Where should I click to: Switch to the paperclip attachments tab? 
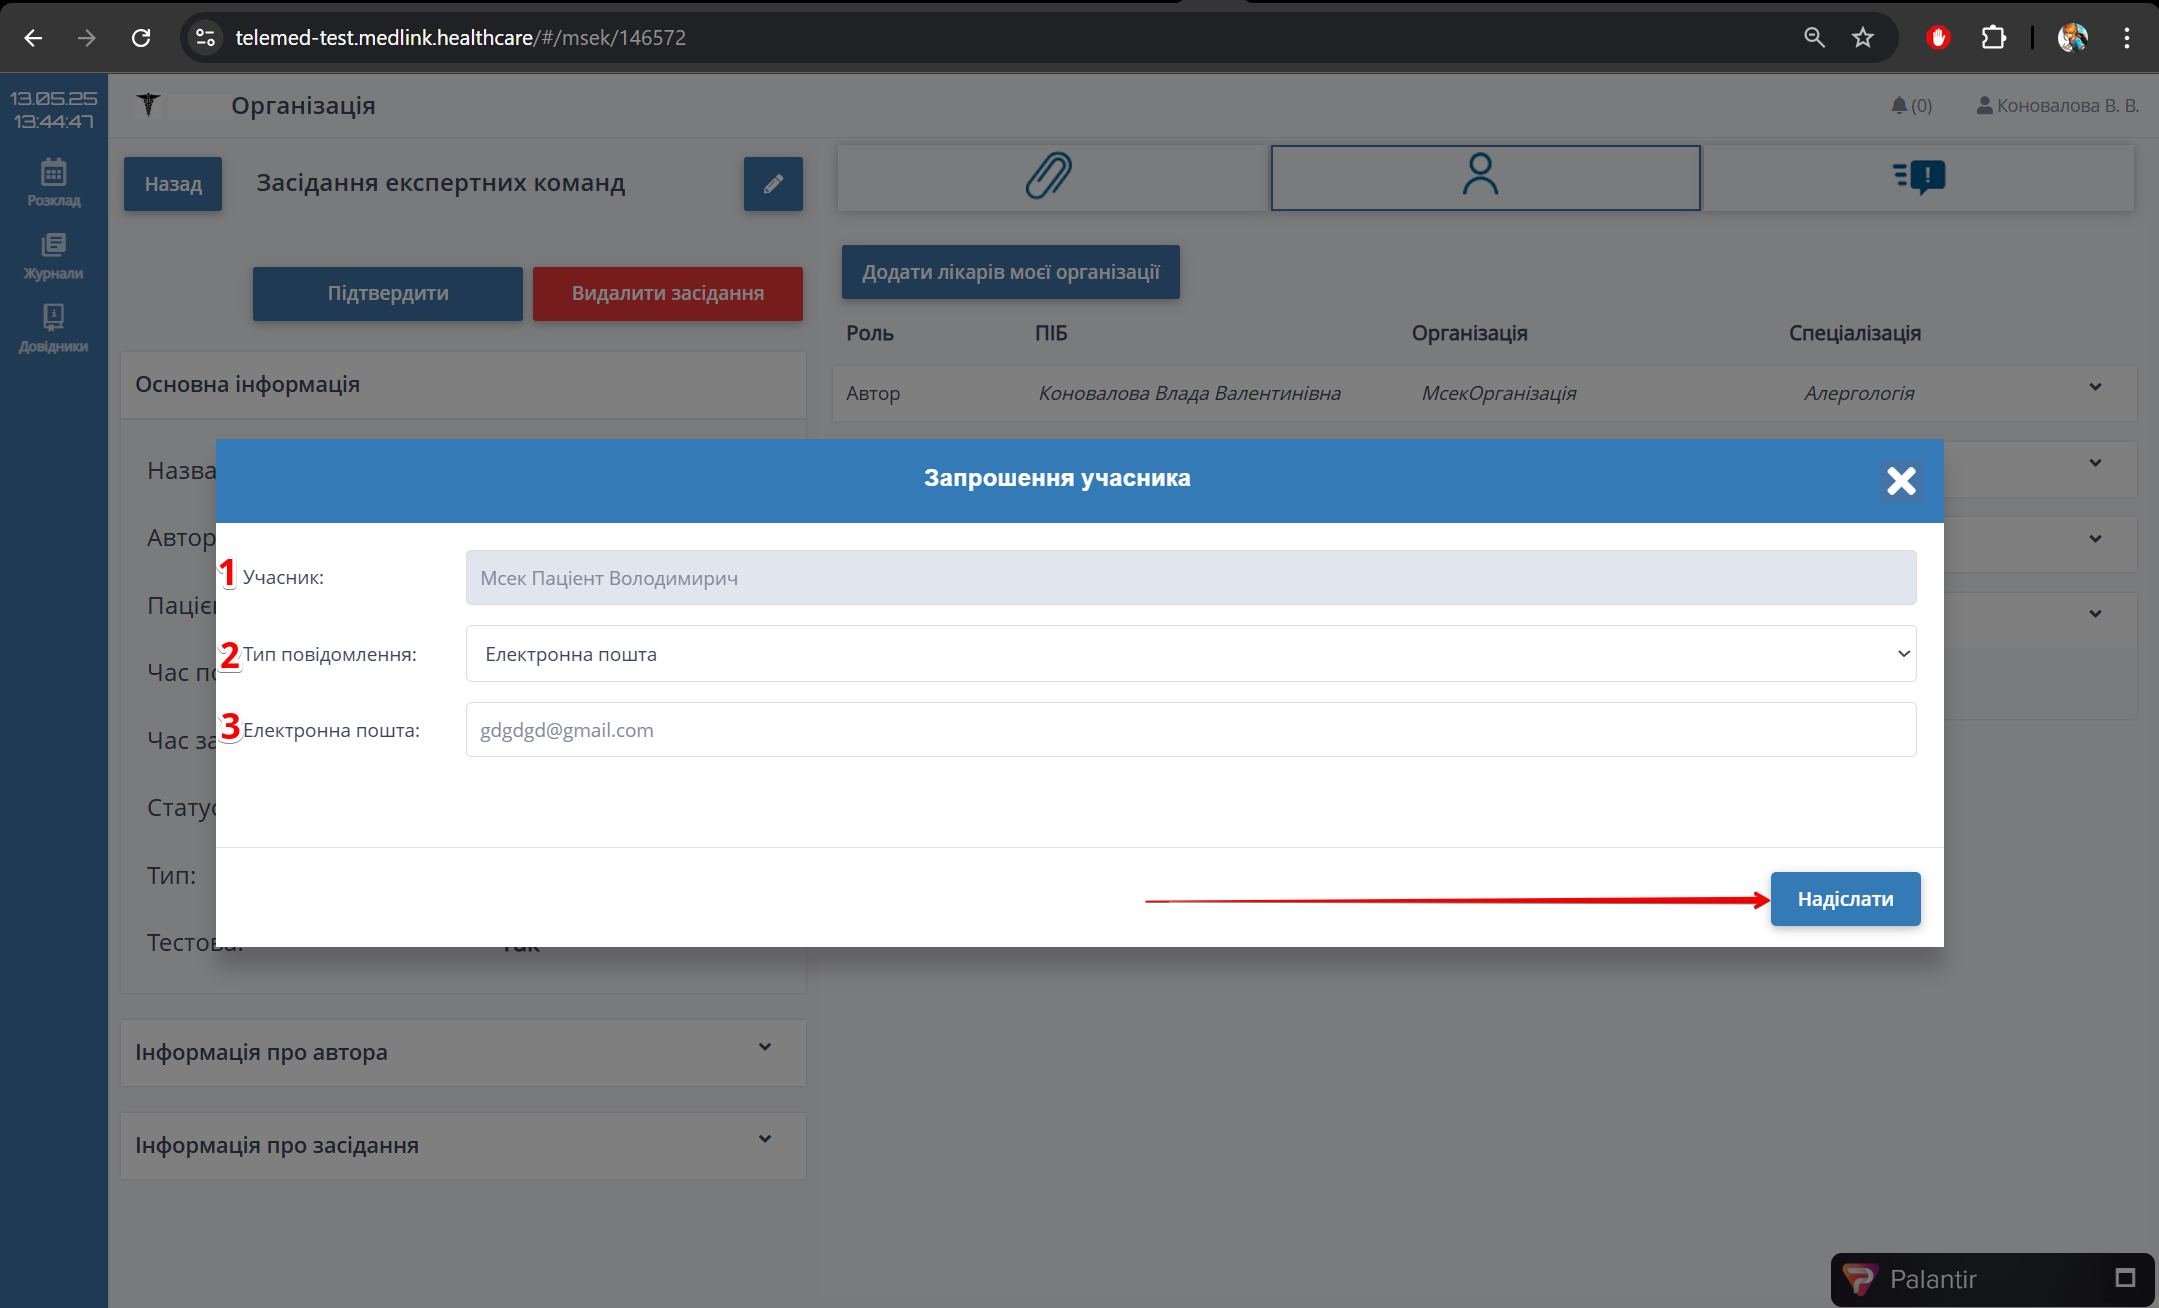1050,177
